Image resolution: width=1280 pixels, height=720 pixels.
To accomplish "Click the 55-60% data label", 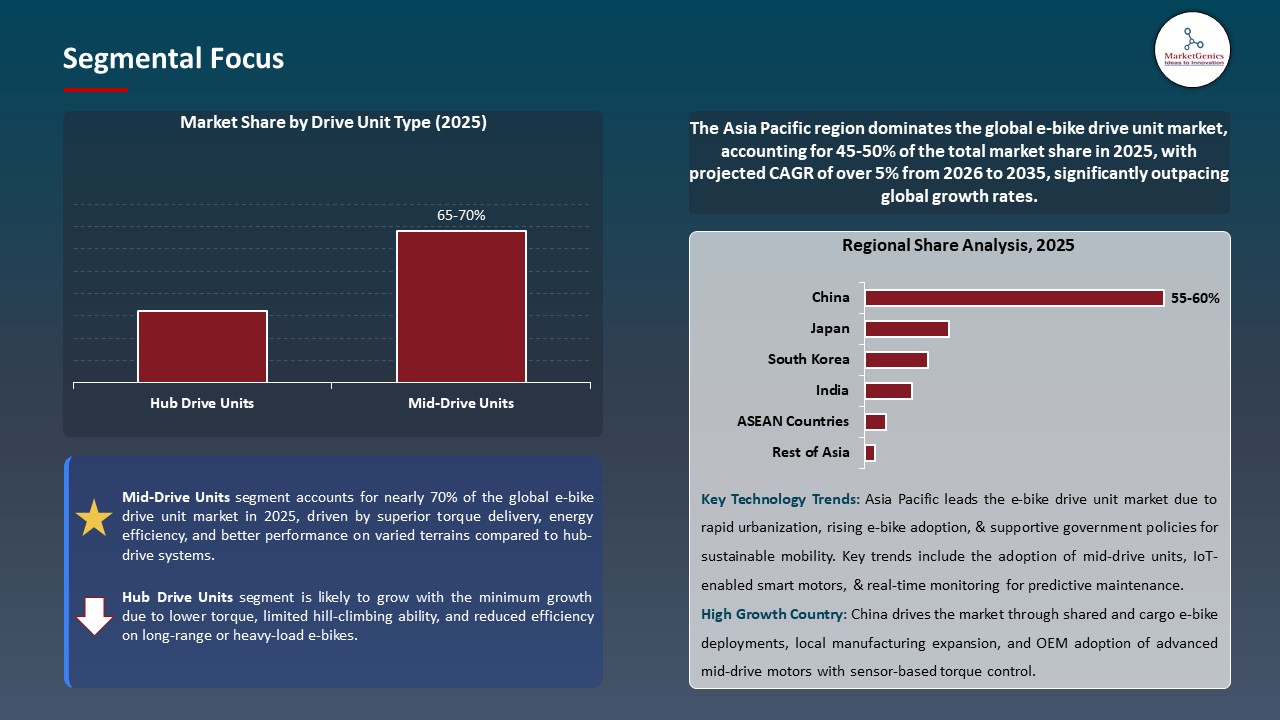I will [x=1195, y=298].
